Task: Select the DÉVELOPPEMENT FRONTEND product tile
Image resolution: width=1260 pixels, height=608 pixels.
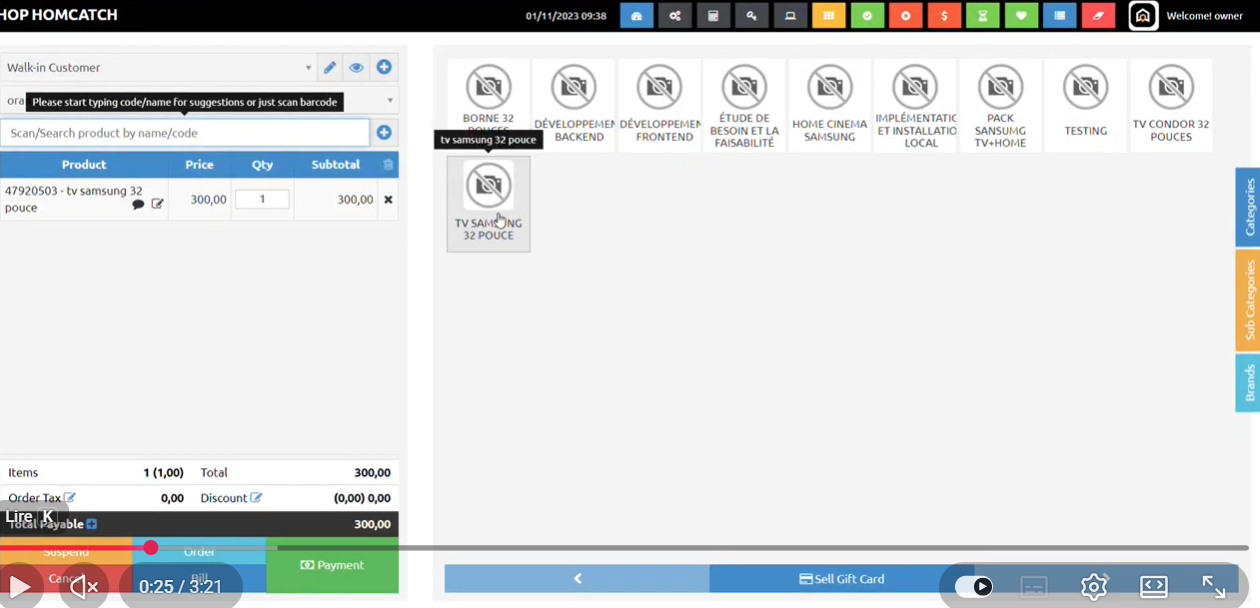Action: pos(659,105)
